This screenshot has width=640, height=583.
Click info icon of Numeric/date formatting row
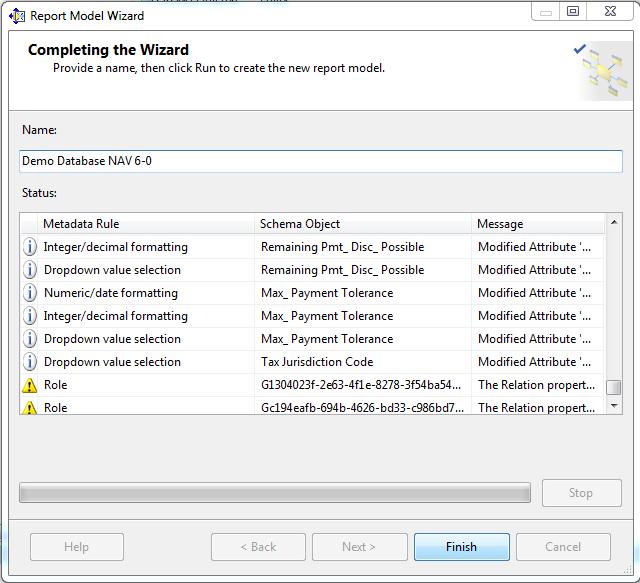29,293
